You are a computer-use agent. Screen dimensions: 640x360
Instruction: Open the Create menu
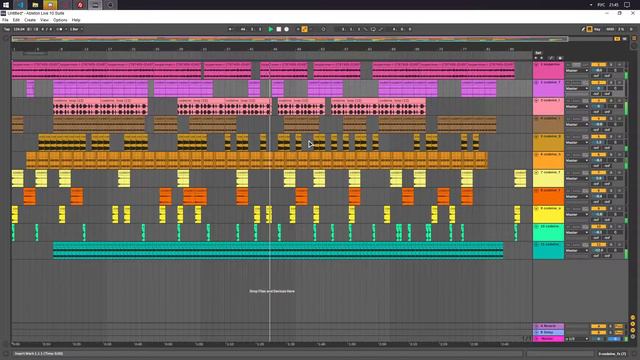(x=30, y=20)
